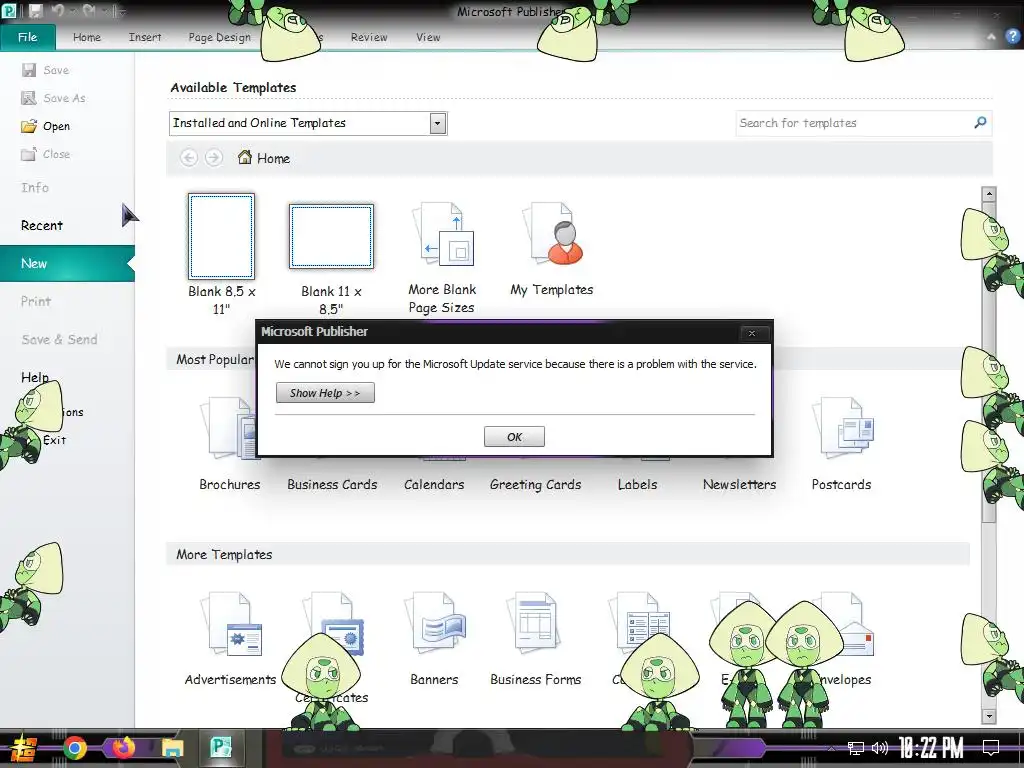Select New in the backstage sidebar

point(67,263)
